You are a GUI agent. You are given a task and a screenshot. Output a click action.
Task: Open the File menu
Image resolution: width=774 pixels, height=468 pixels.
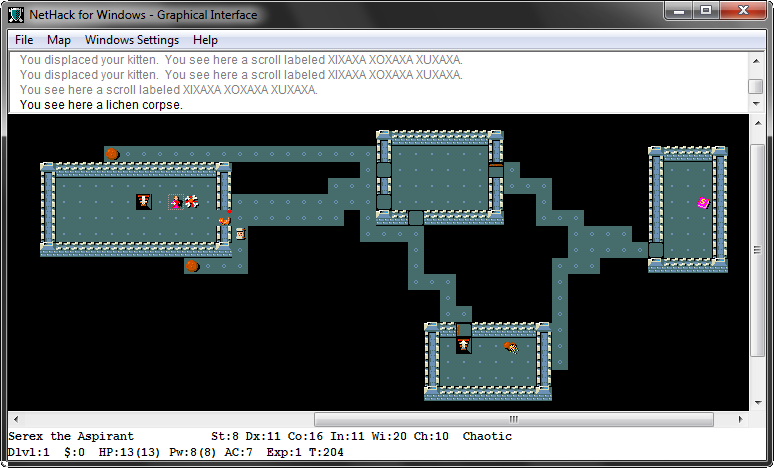24,40
